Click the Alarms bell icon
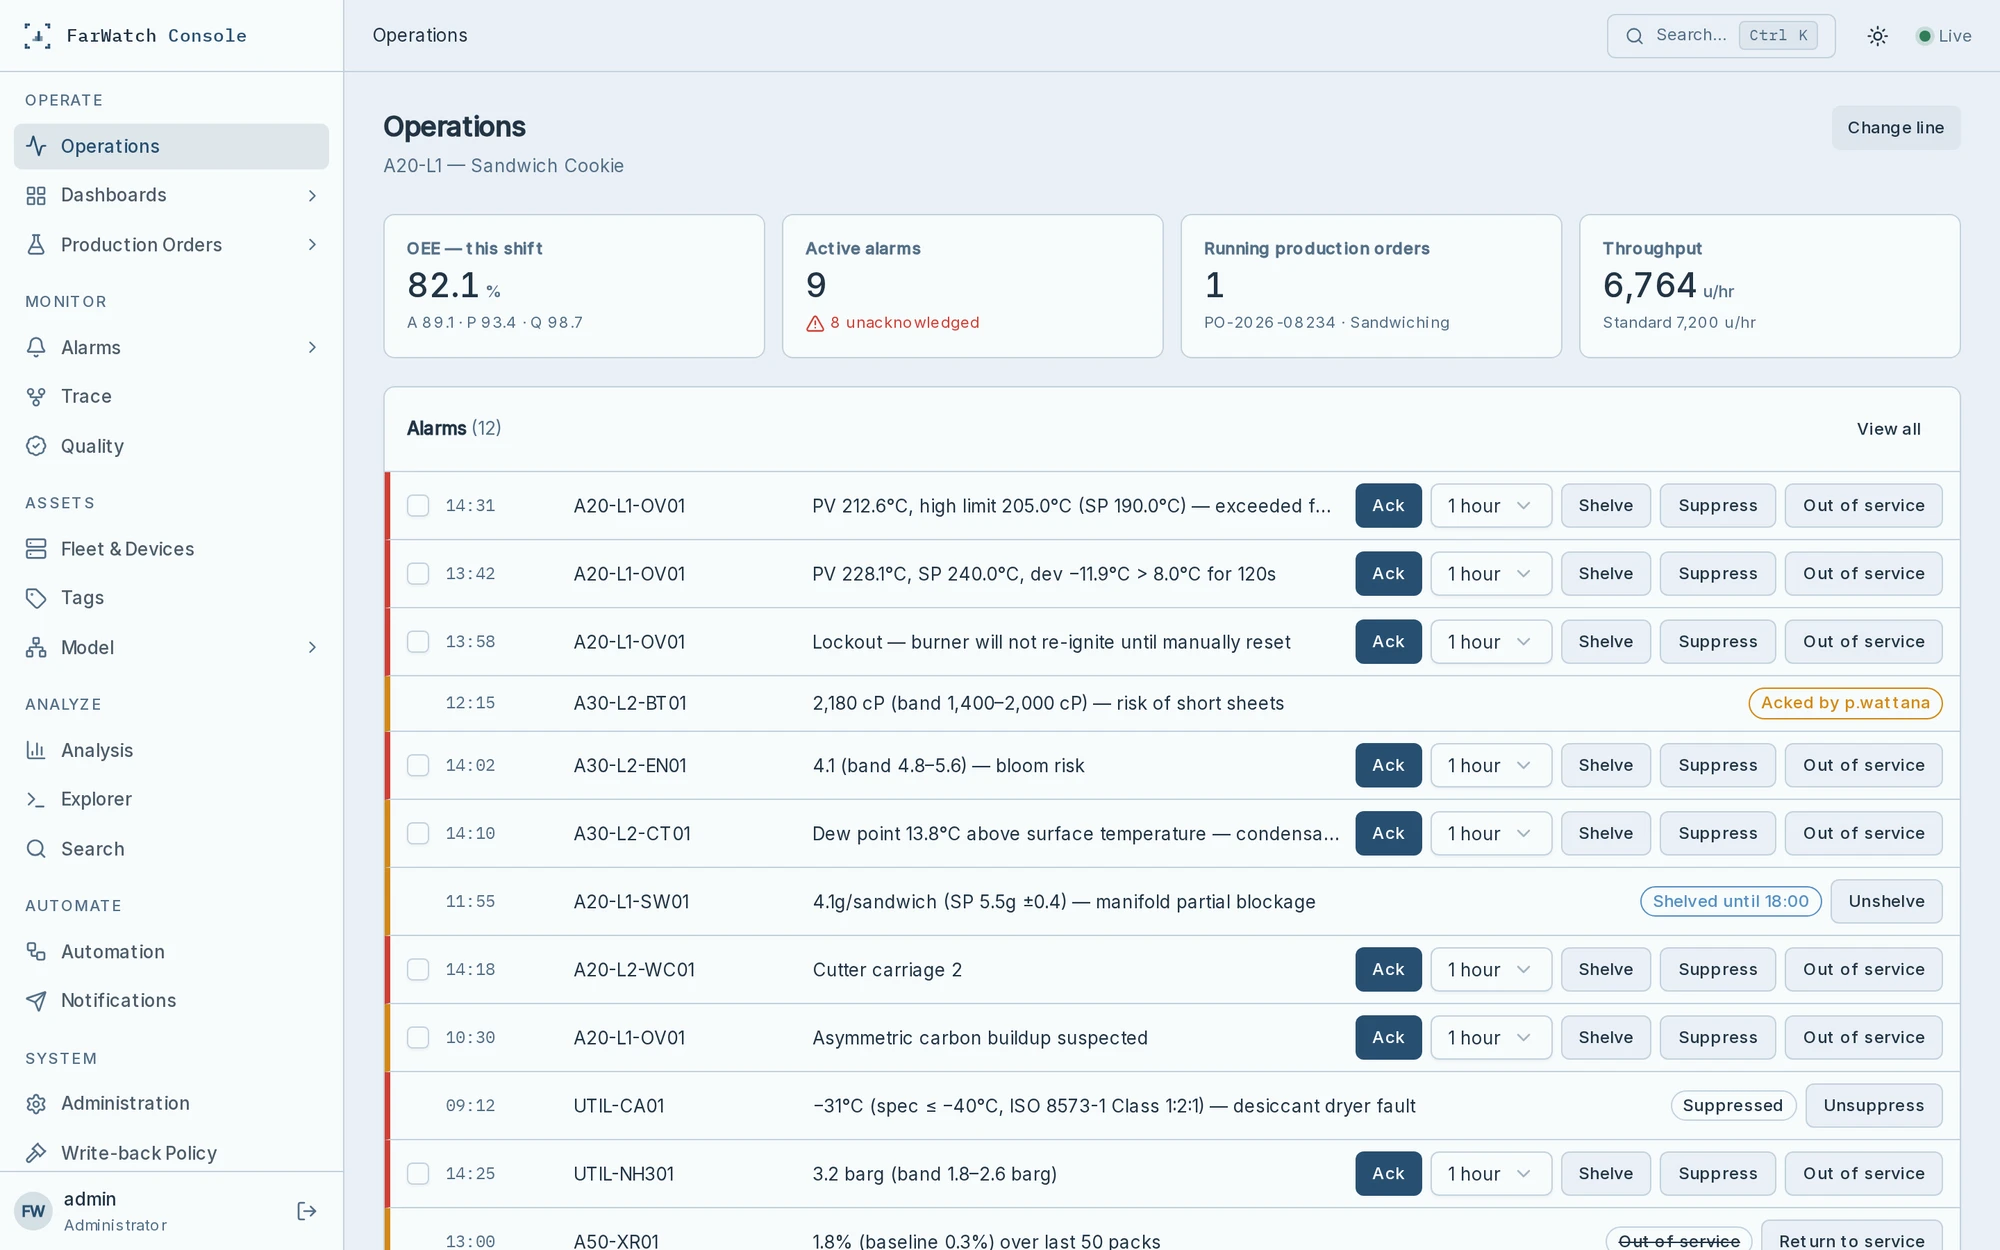The height and width of the screenshot is (1250, 2000). [x=36, y=347]
